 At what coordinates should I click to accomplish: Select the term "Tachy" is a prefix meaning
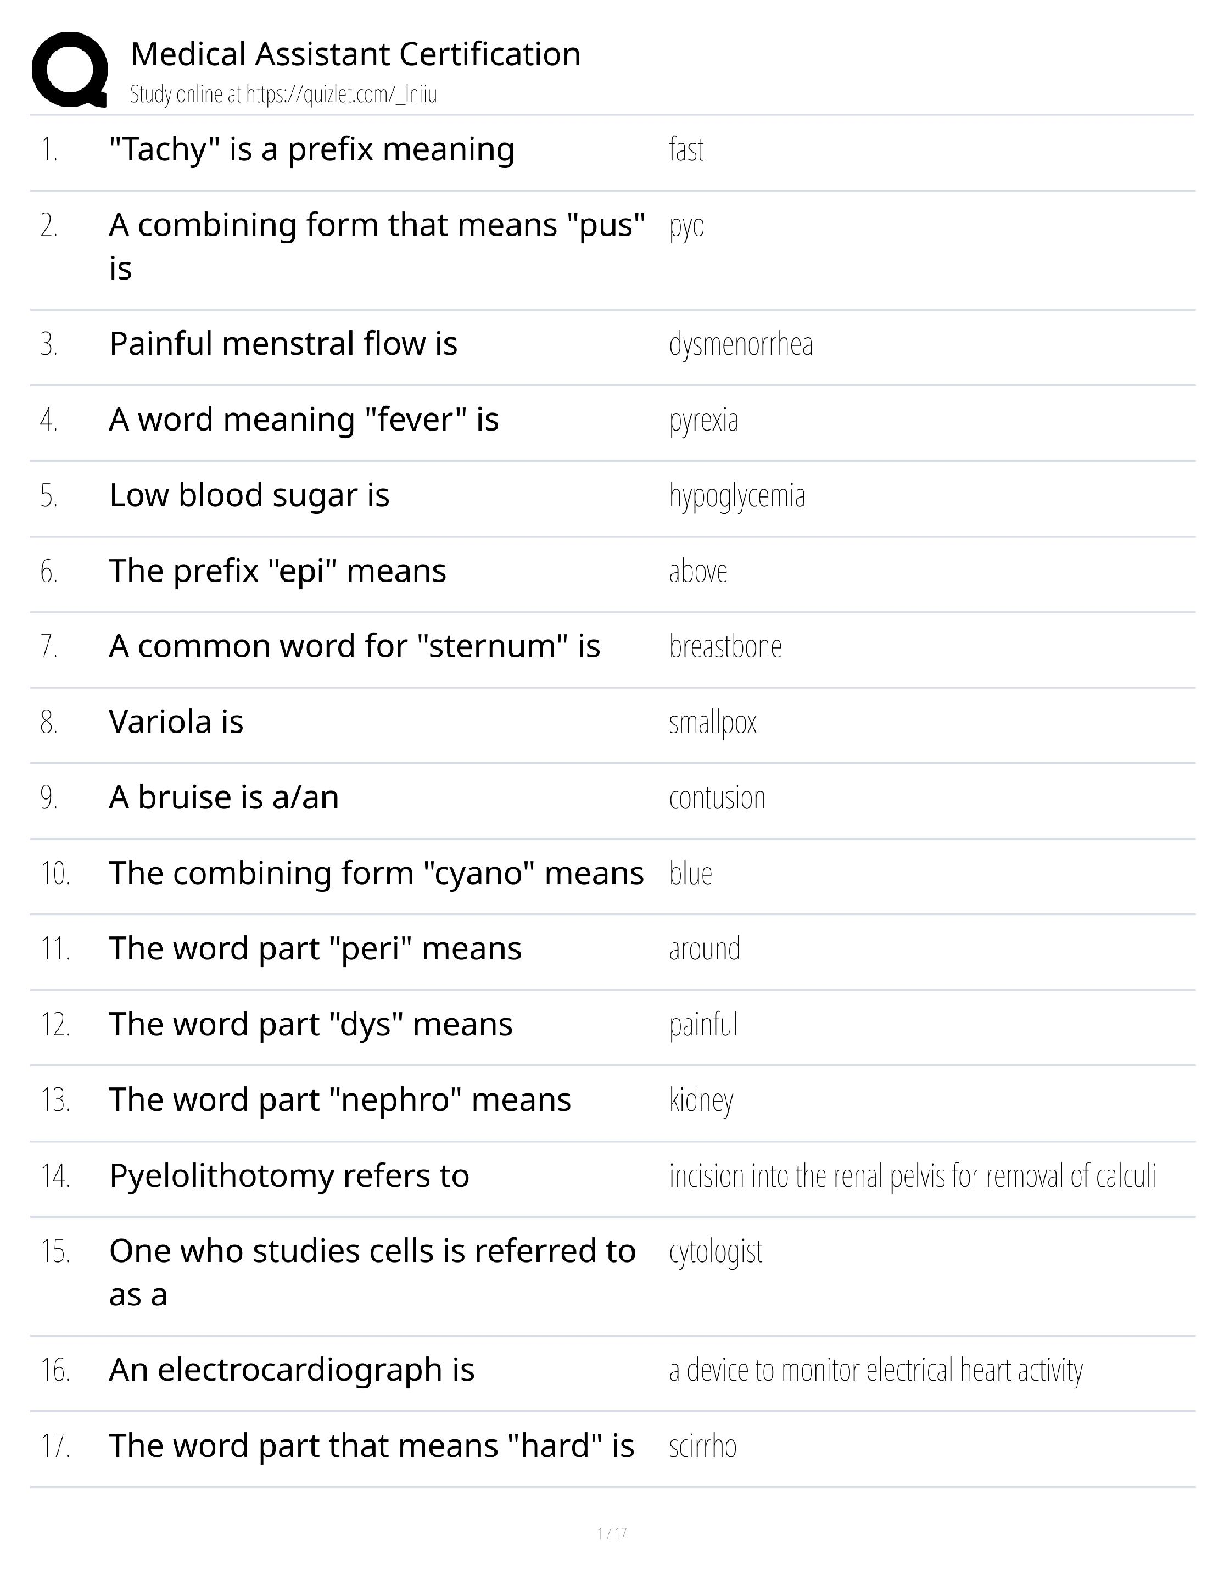pos(312,150)
